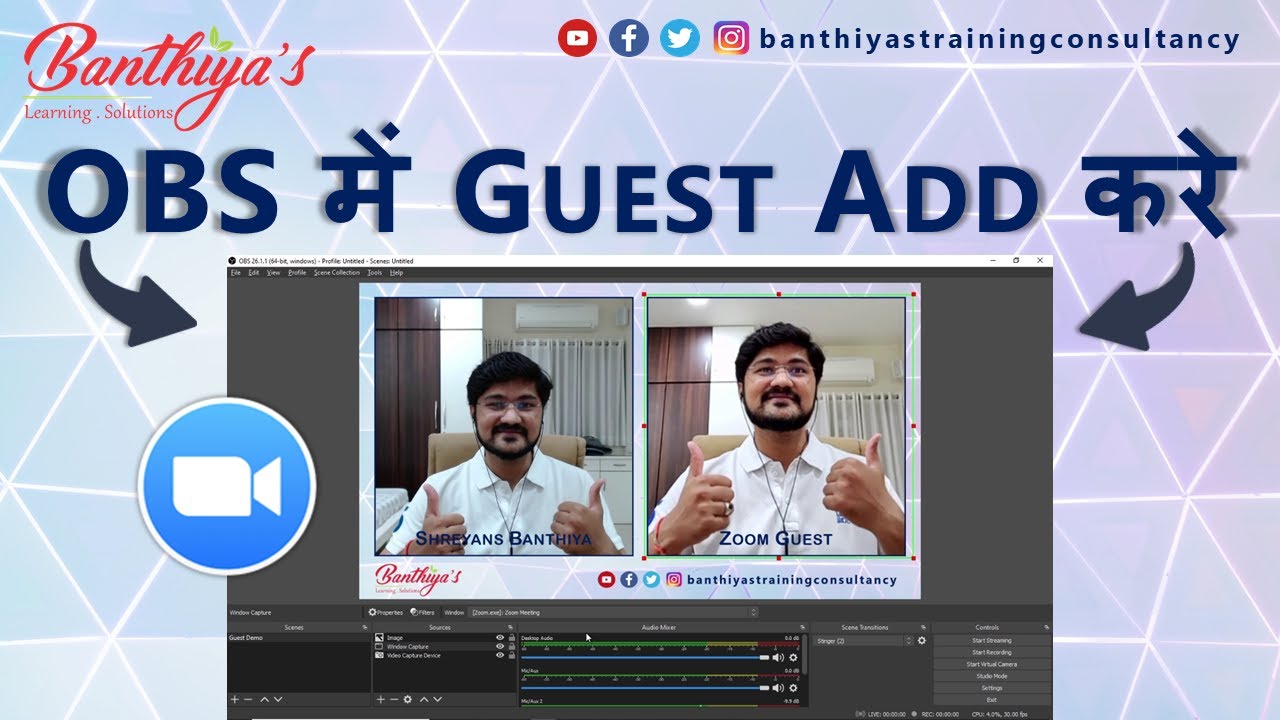This screenshot has height=720, width=1280.
Task: Open the Tools menu
Action: click(x=375, y=272)
